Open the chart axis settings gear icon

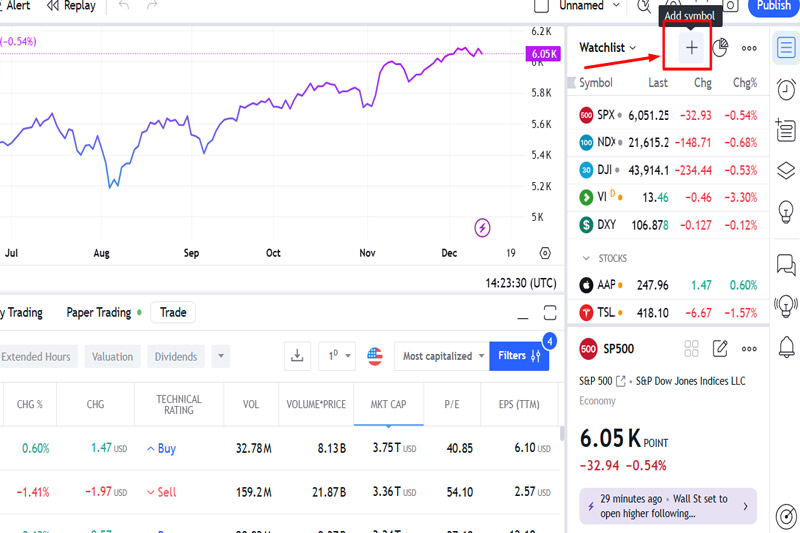point(545,254)
